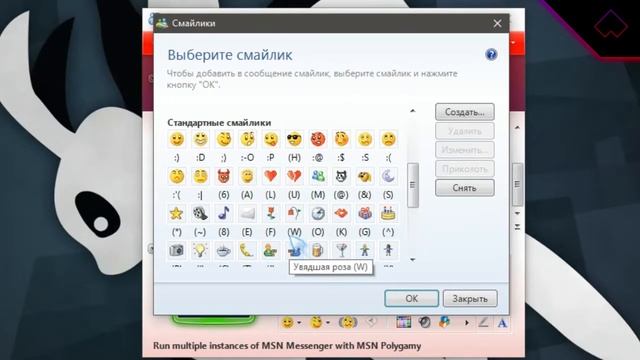Select the red rose (F) emoticon
The width and height of the screenshot is (640, 360).
(x=271, y=213)
